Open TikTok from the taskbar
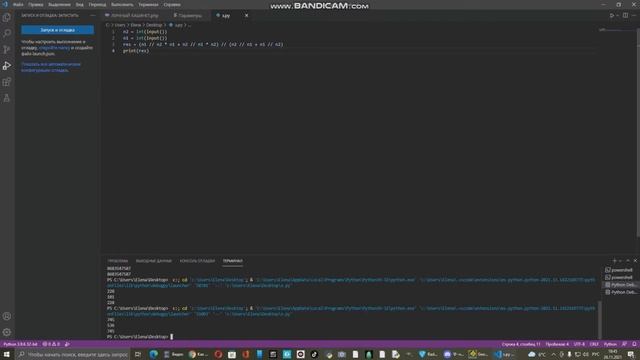The width and height of the screenshot is (640, 360). 314,354
